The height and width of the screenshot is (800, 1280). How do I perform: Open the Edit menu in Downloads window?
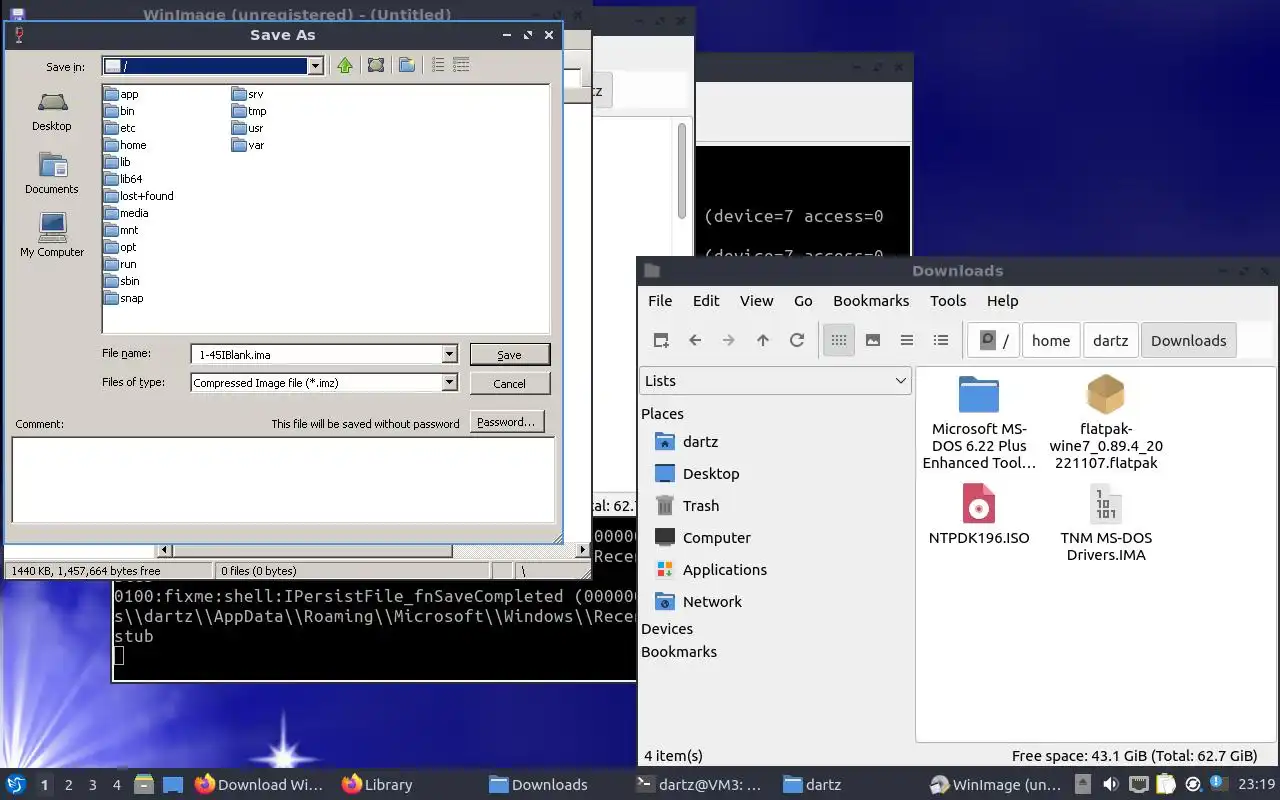click(x=706, y=300)
